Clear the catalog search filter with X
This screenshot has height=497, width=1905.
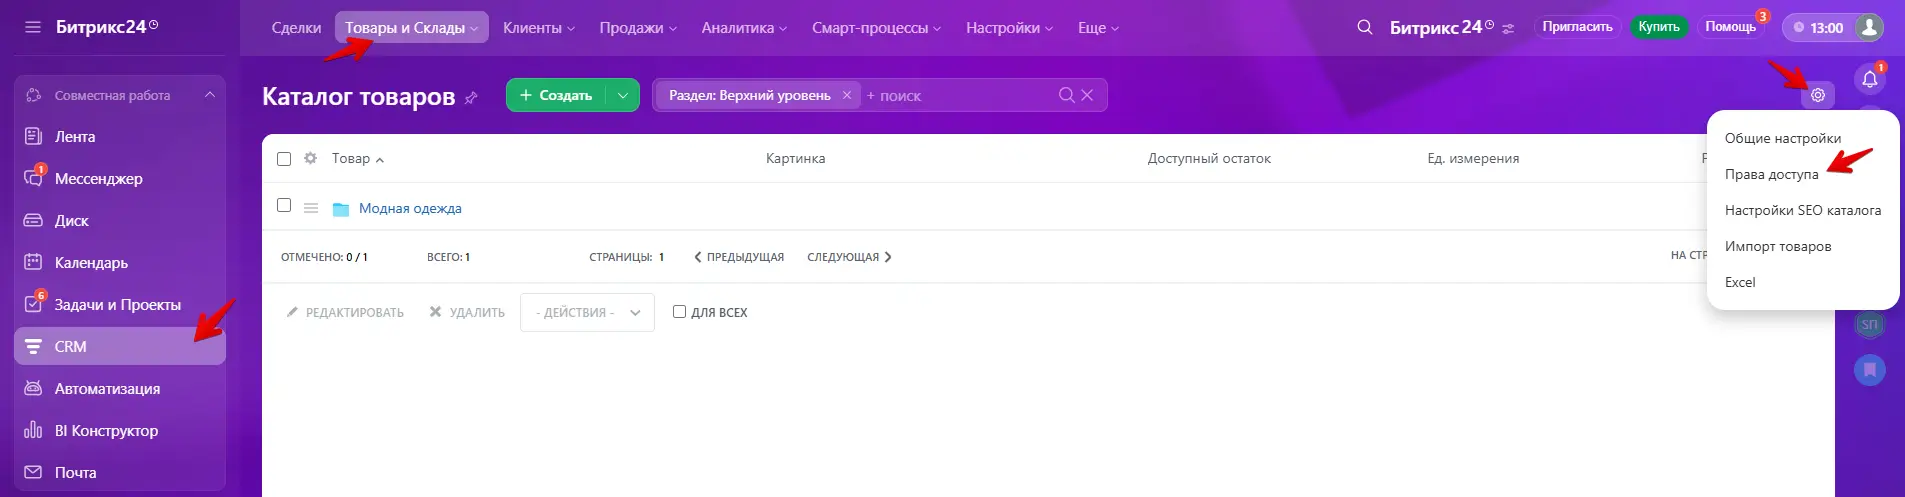[1087, 95]
